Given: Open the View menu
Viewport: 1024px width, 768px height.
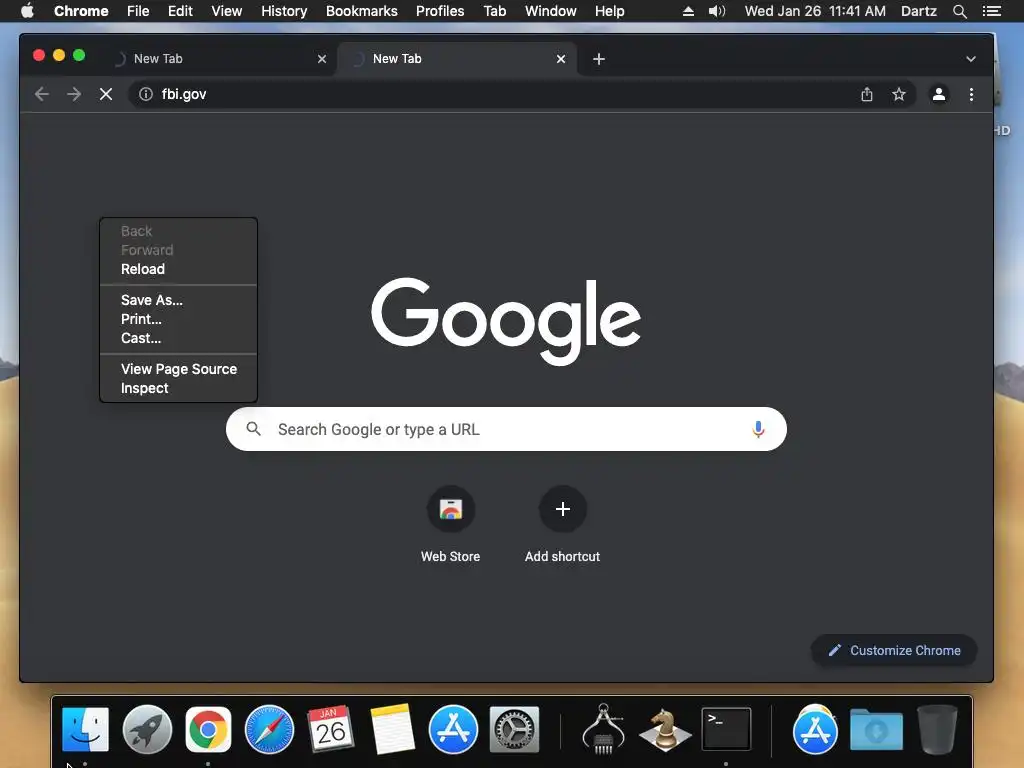Looking at the screenshot, I should (227, 11).
